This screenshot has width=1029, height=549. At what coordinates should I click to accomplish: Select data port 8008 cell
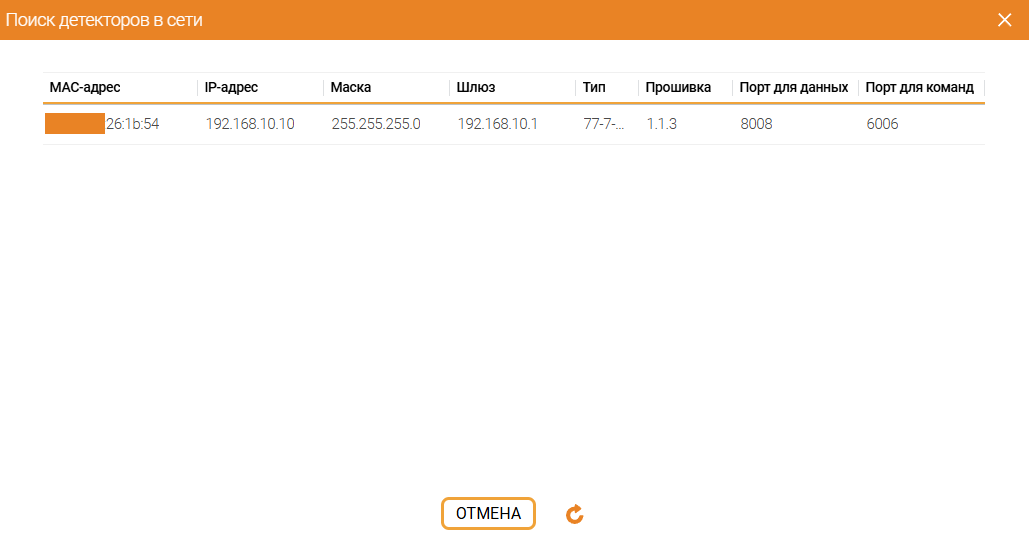click(756, 124)
